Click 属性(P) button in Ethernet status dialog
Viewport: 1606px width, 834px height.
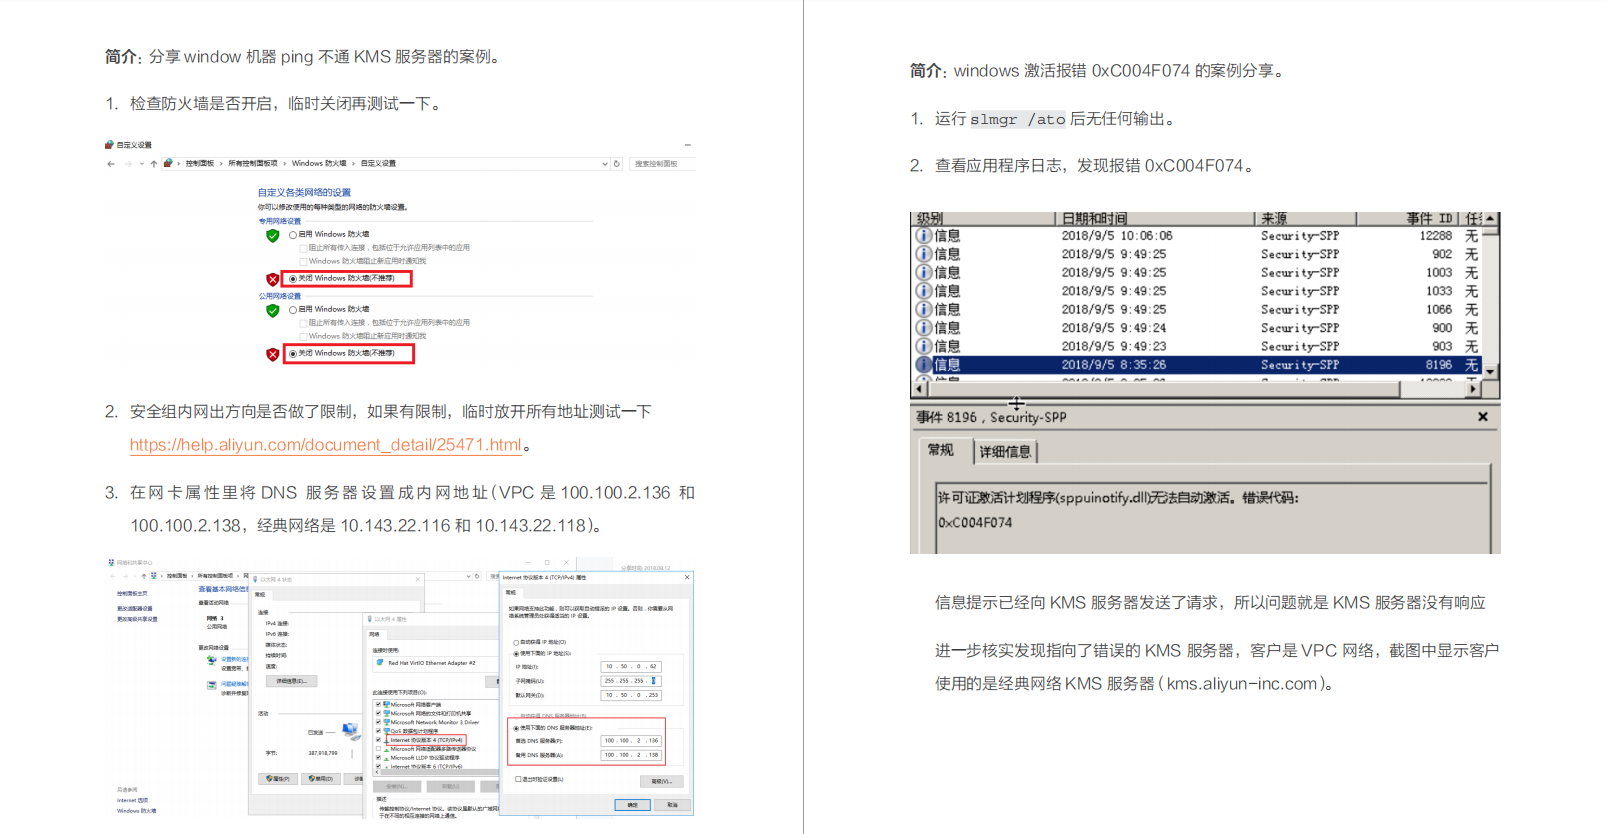click(x=278, y=778)
